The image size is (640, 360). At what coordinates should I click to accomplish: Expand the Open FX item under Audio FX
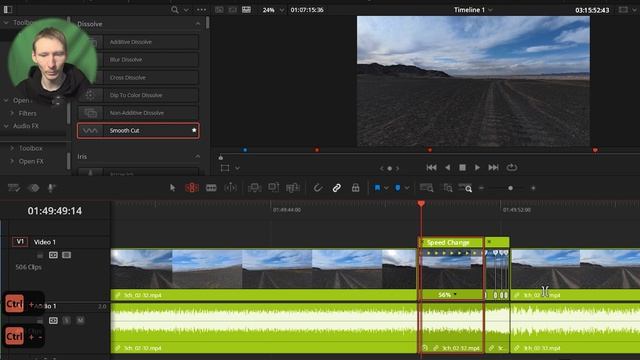click(12, 161)
